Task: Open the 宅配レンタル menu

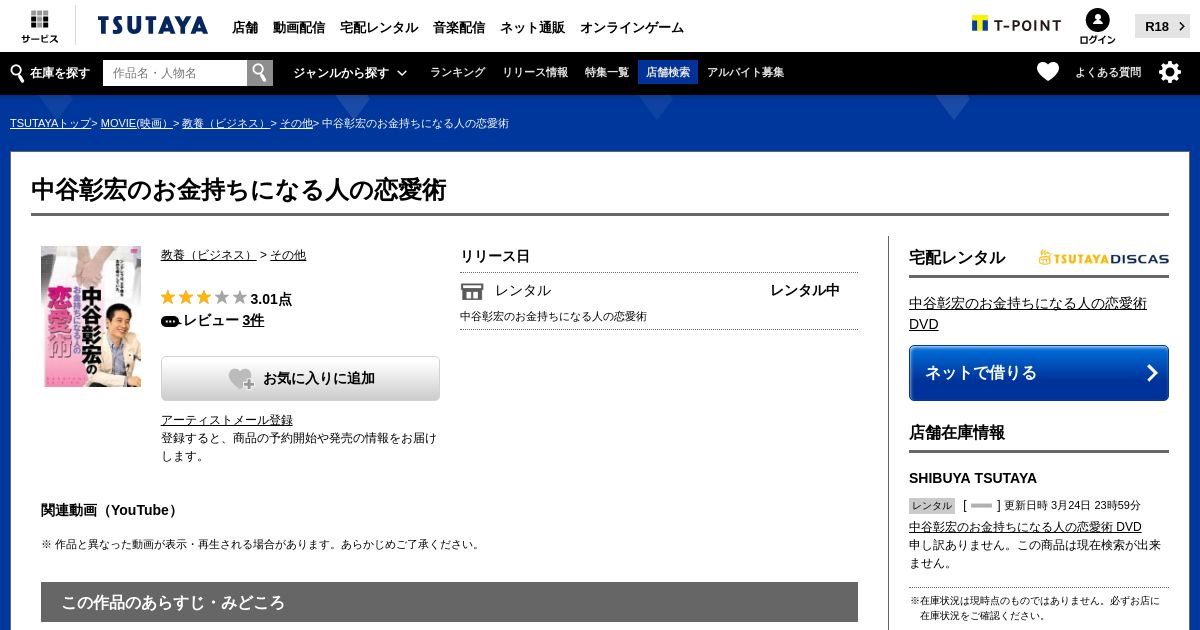Action: coord(379,27)
